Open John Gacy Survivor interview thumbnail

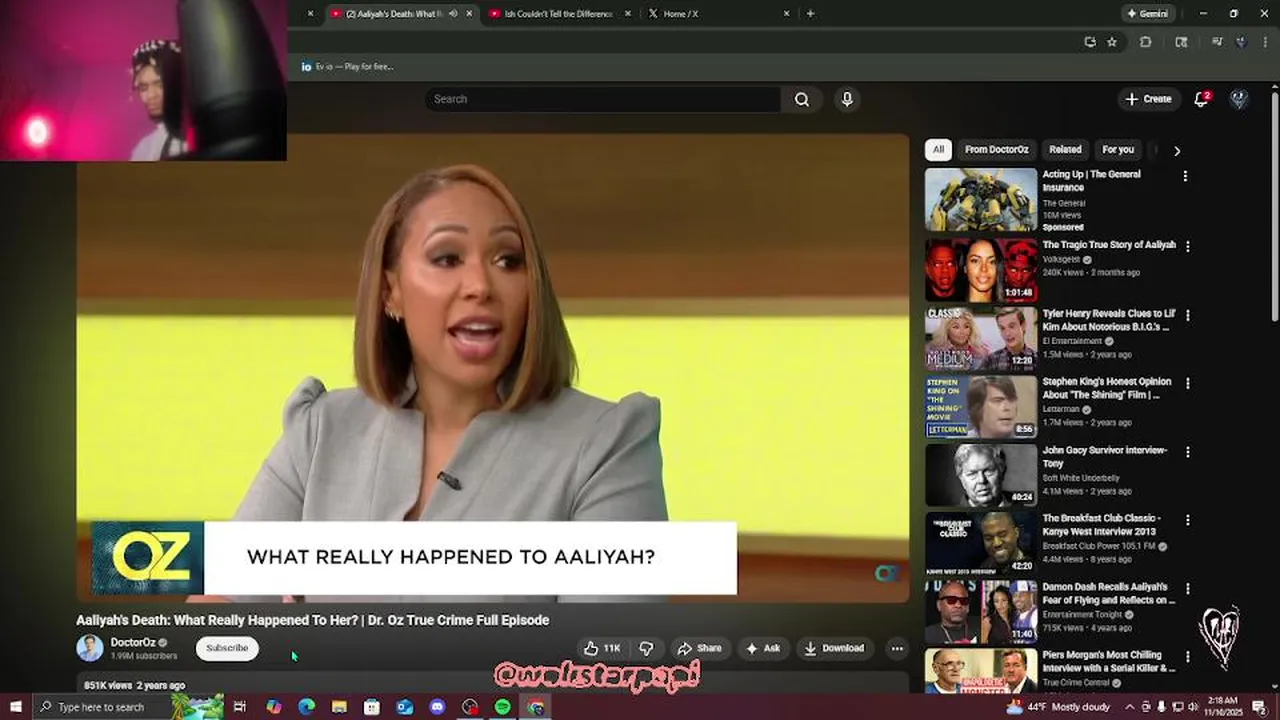pyautogui.click(x=981, y=475)
